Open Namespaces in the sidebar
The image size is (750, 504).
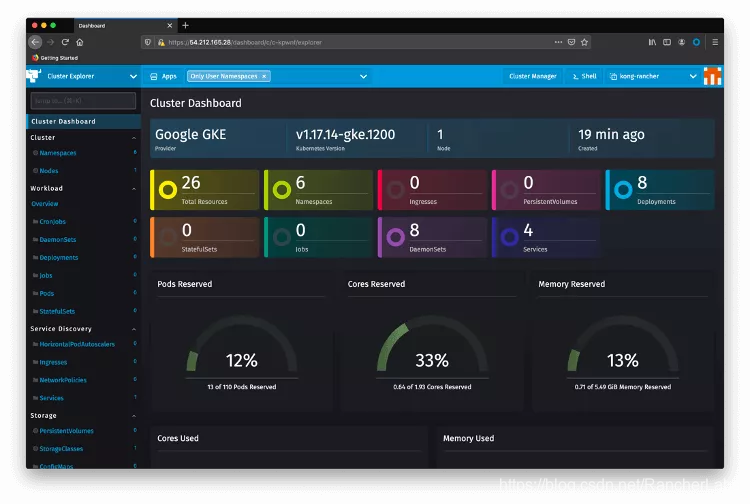58,153
